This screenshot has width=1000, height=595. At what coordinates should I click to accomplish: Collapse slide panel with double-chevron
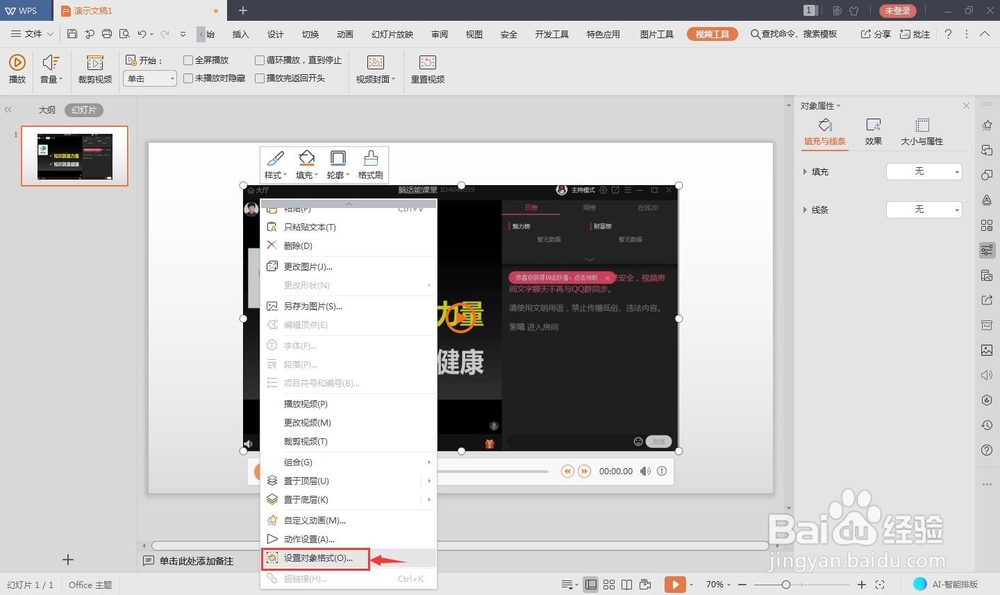8,110
